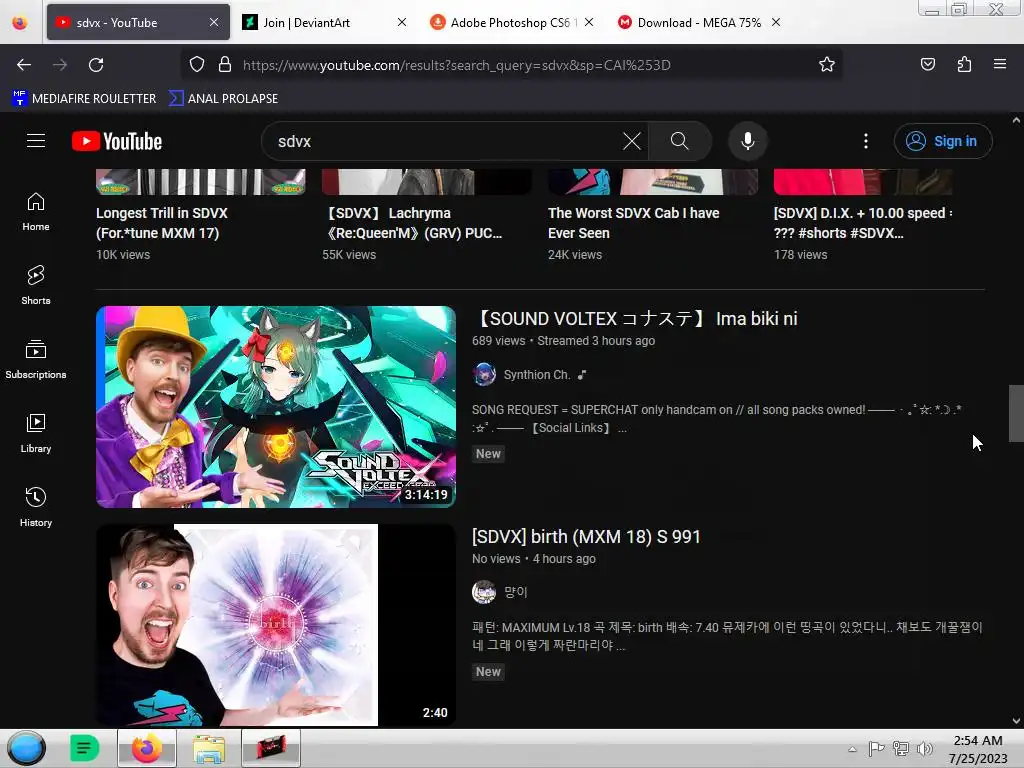Open the green notes app in the taskbar
Viewport: 1024px width, 768px height.
(84, 748)
